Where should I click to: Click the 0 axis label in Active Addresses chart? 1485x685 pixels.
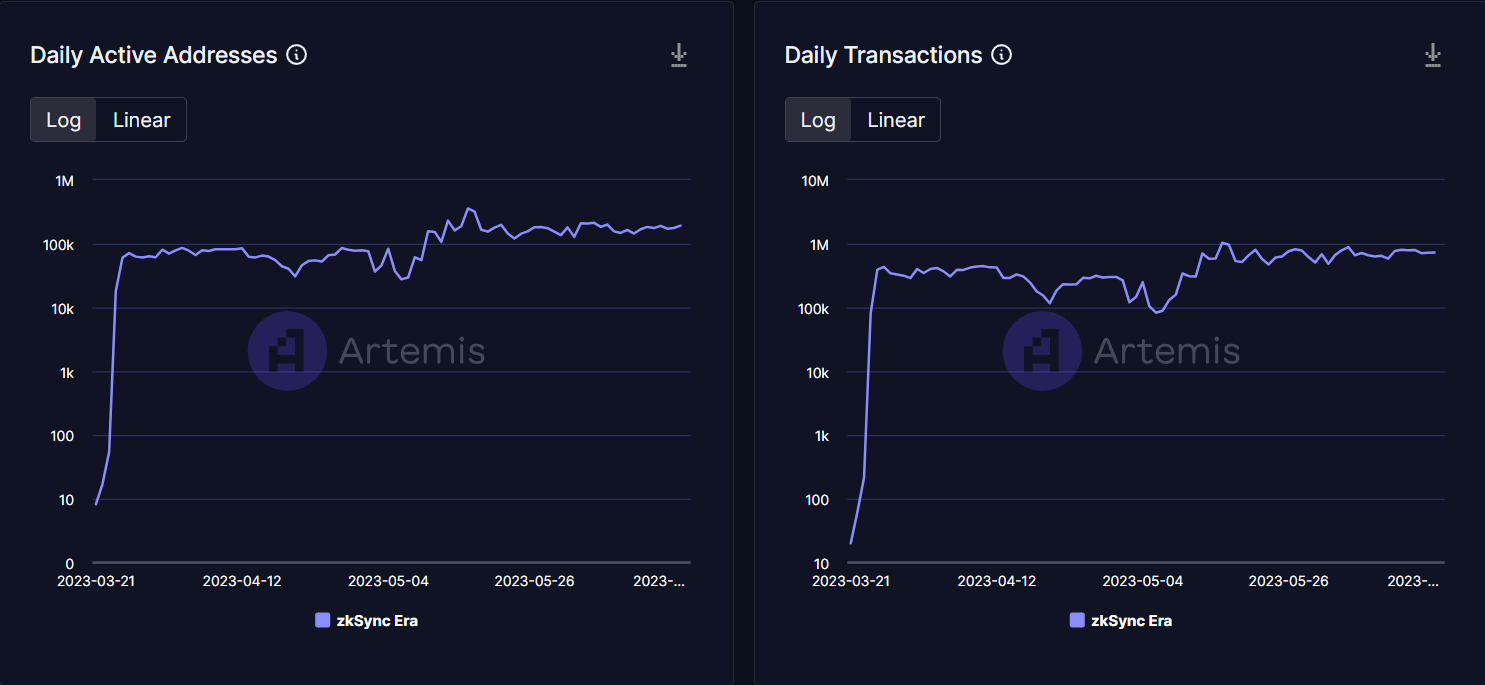(x=70, y=564)
